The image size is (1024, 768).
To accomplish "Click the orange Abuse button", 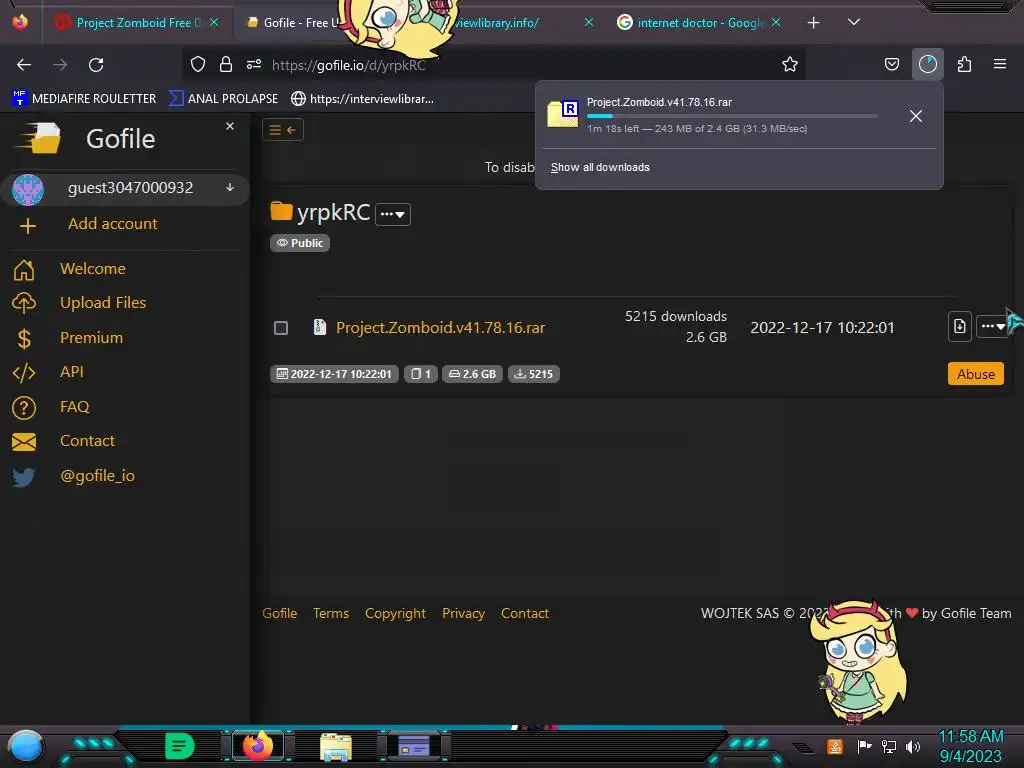I will coord(976,374).
